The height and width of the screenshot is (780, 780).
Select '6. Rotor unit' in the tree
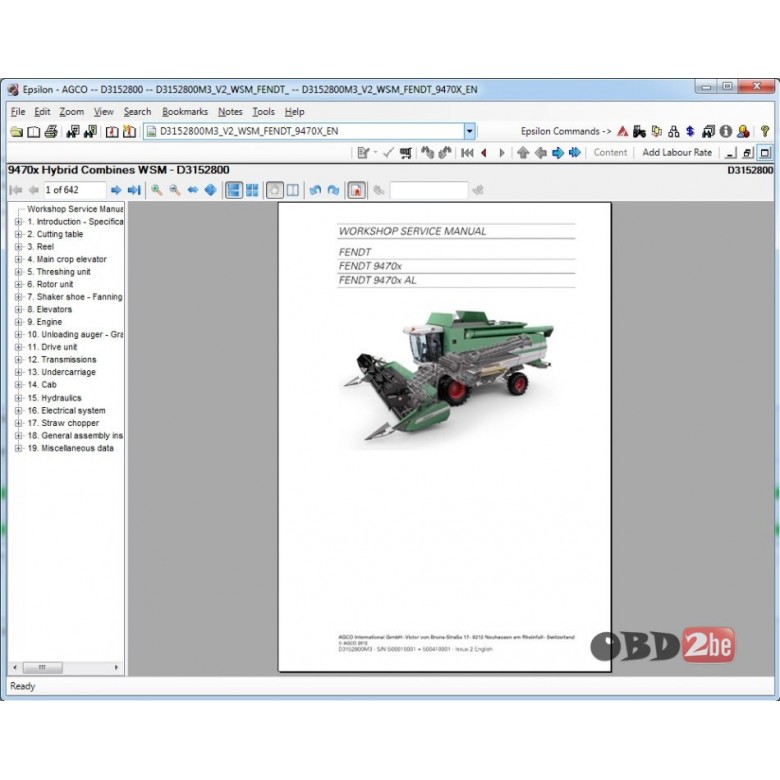click(x=50, y=285)
